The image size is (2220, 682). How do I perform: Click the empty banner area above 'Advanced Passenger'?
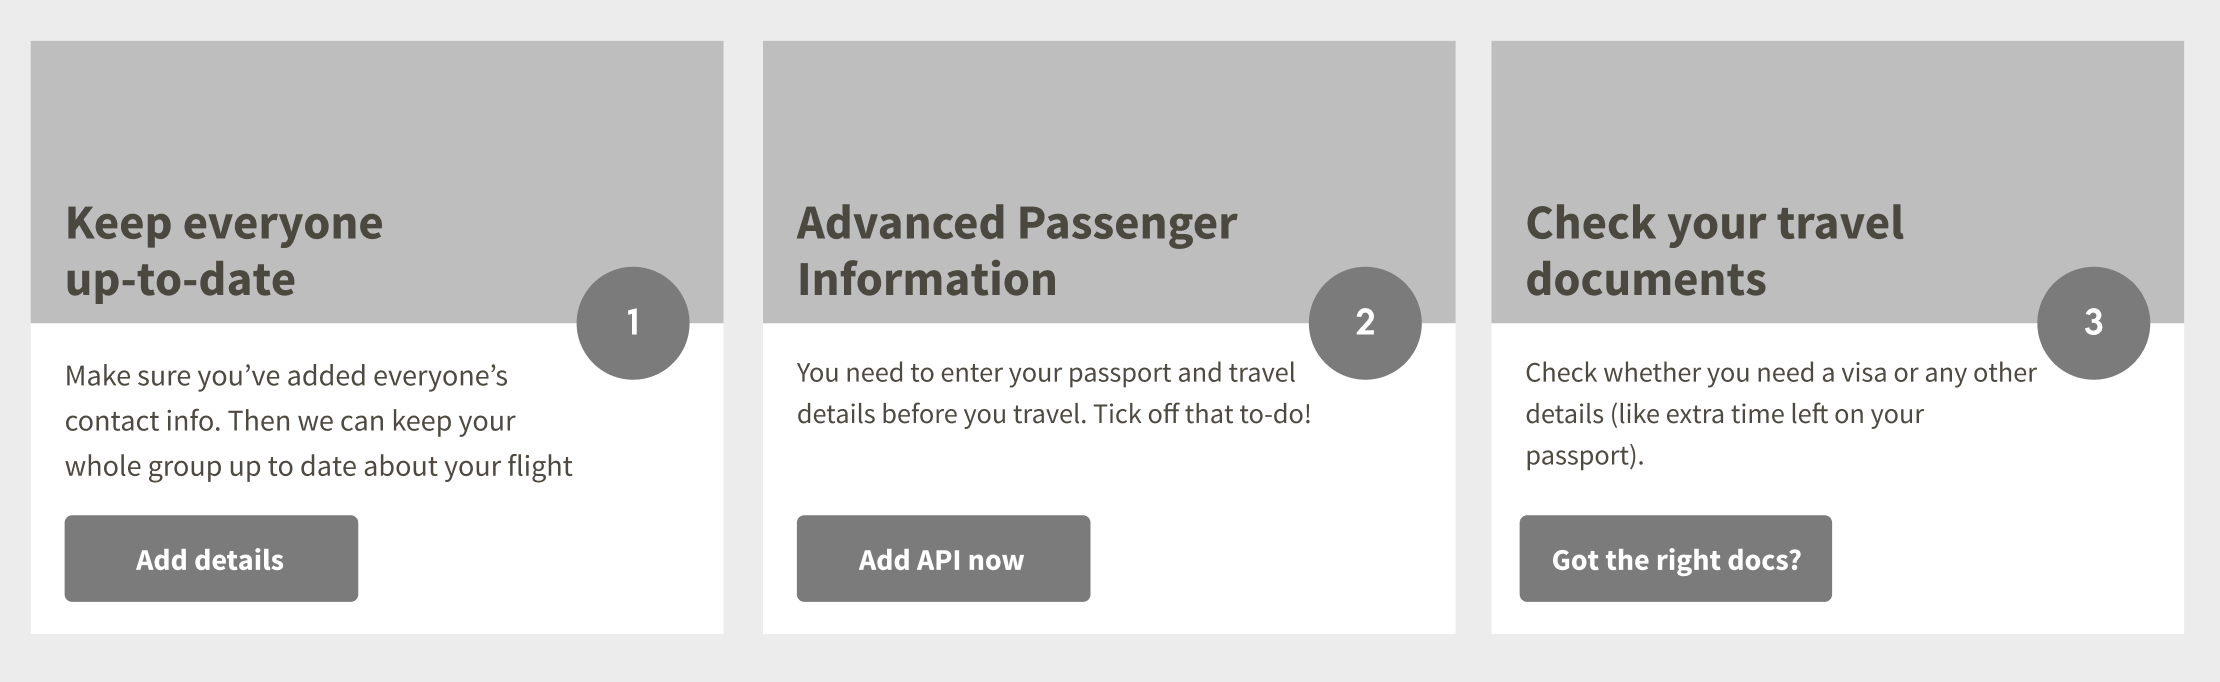pos(1108,110)
